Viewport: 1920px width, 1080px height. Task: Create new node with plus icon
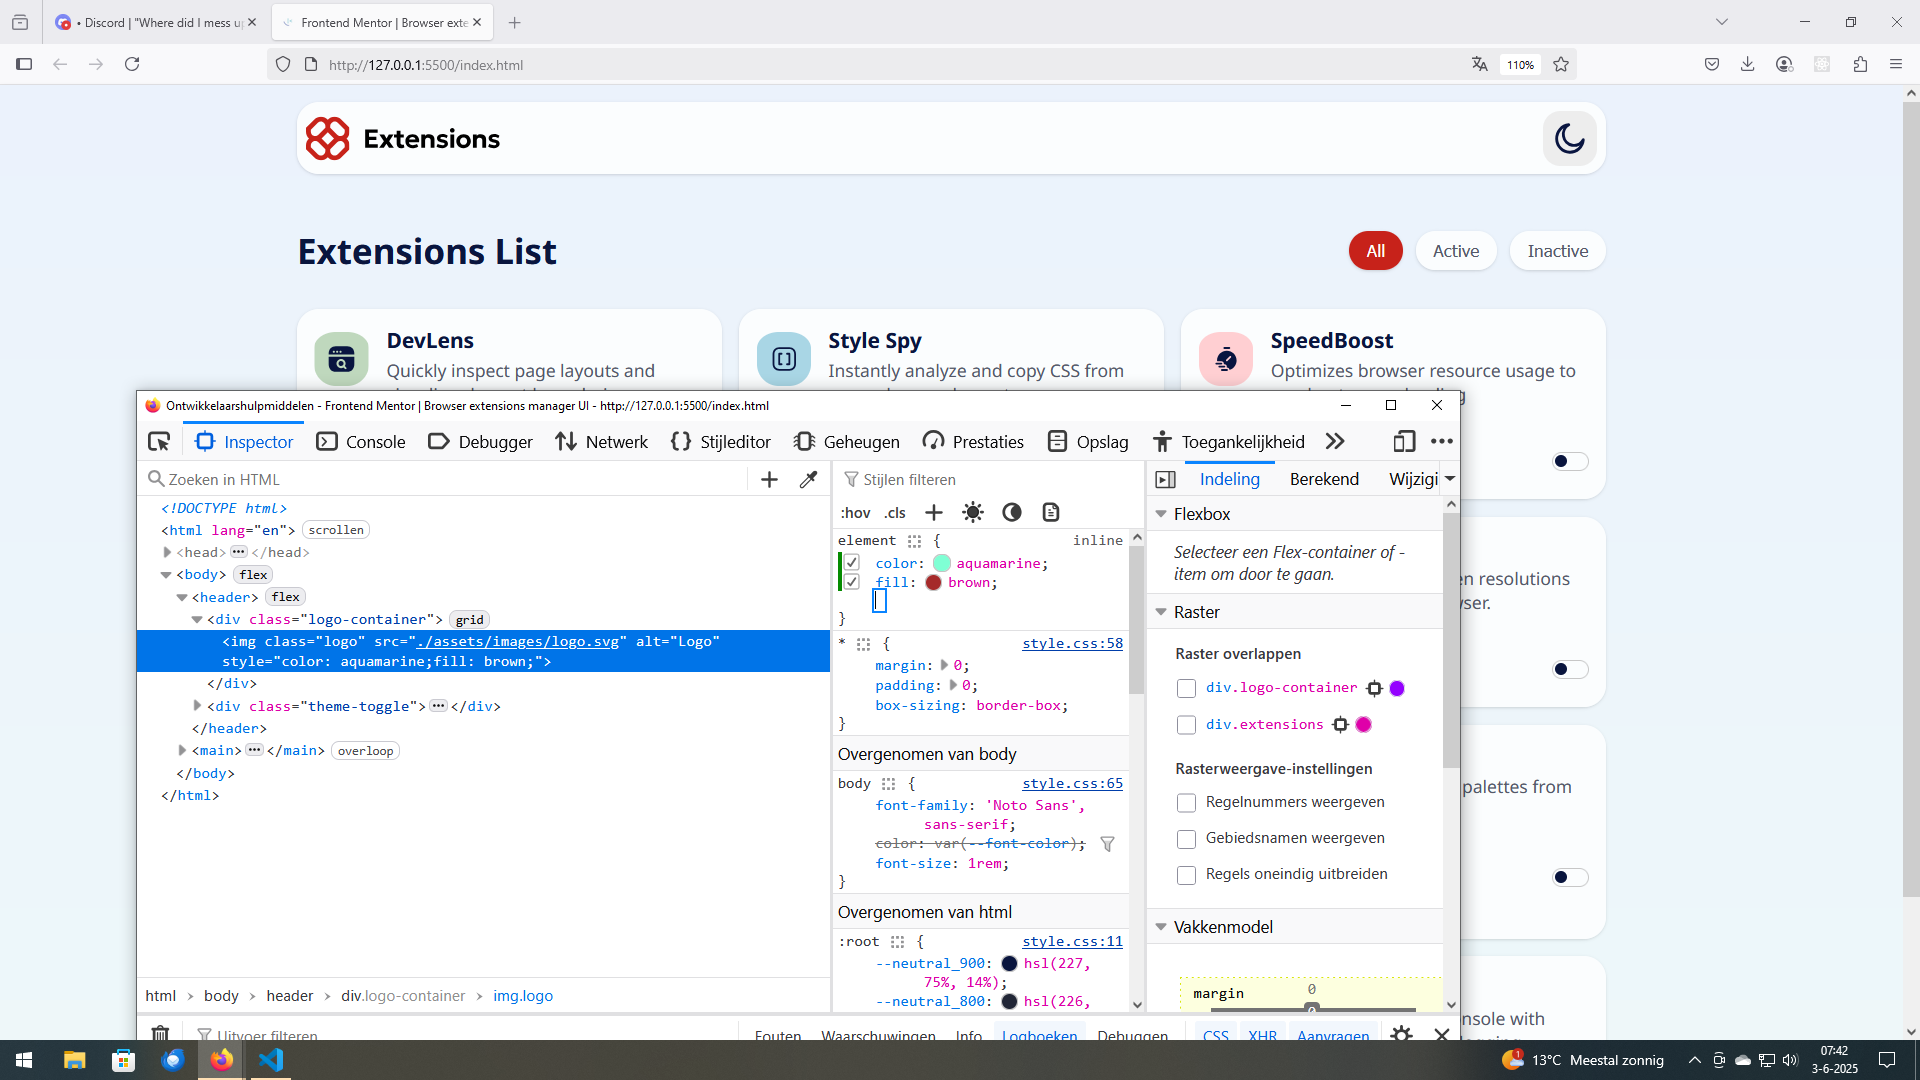[769, 480]
